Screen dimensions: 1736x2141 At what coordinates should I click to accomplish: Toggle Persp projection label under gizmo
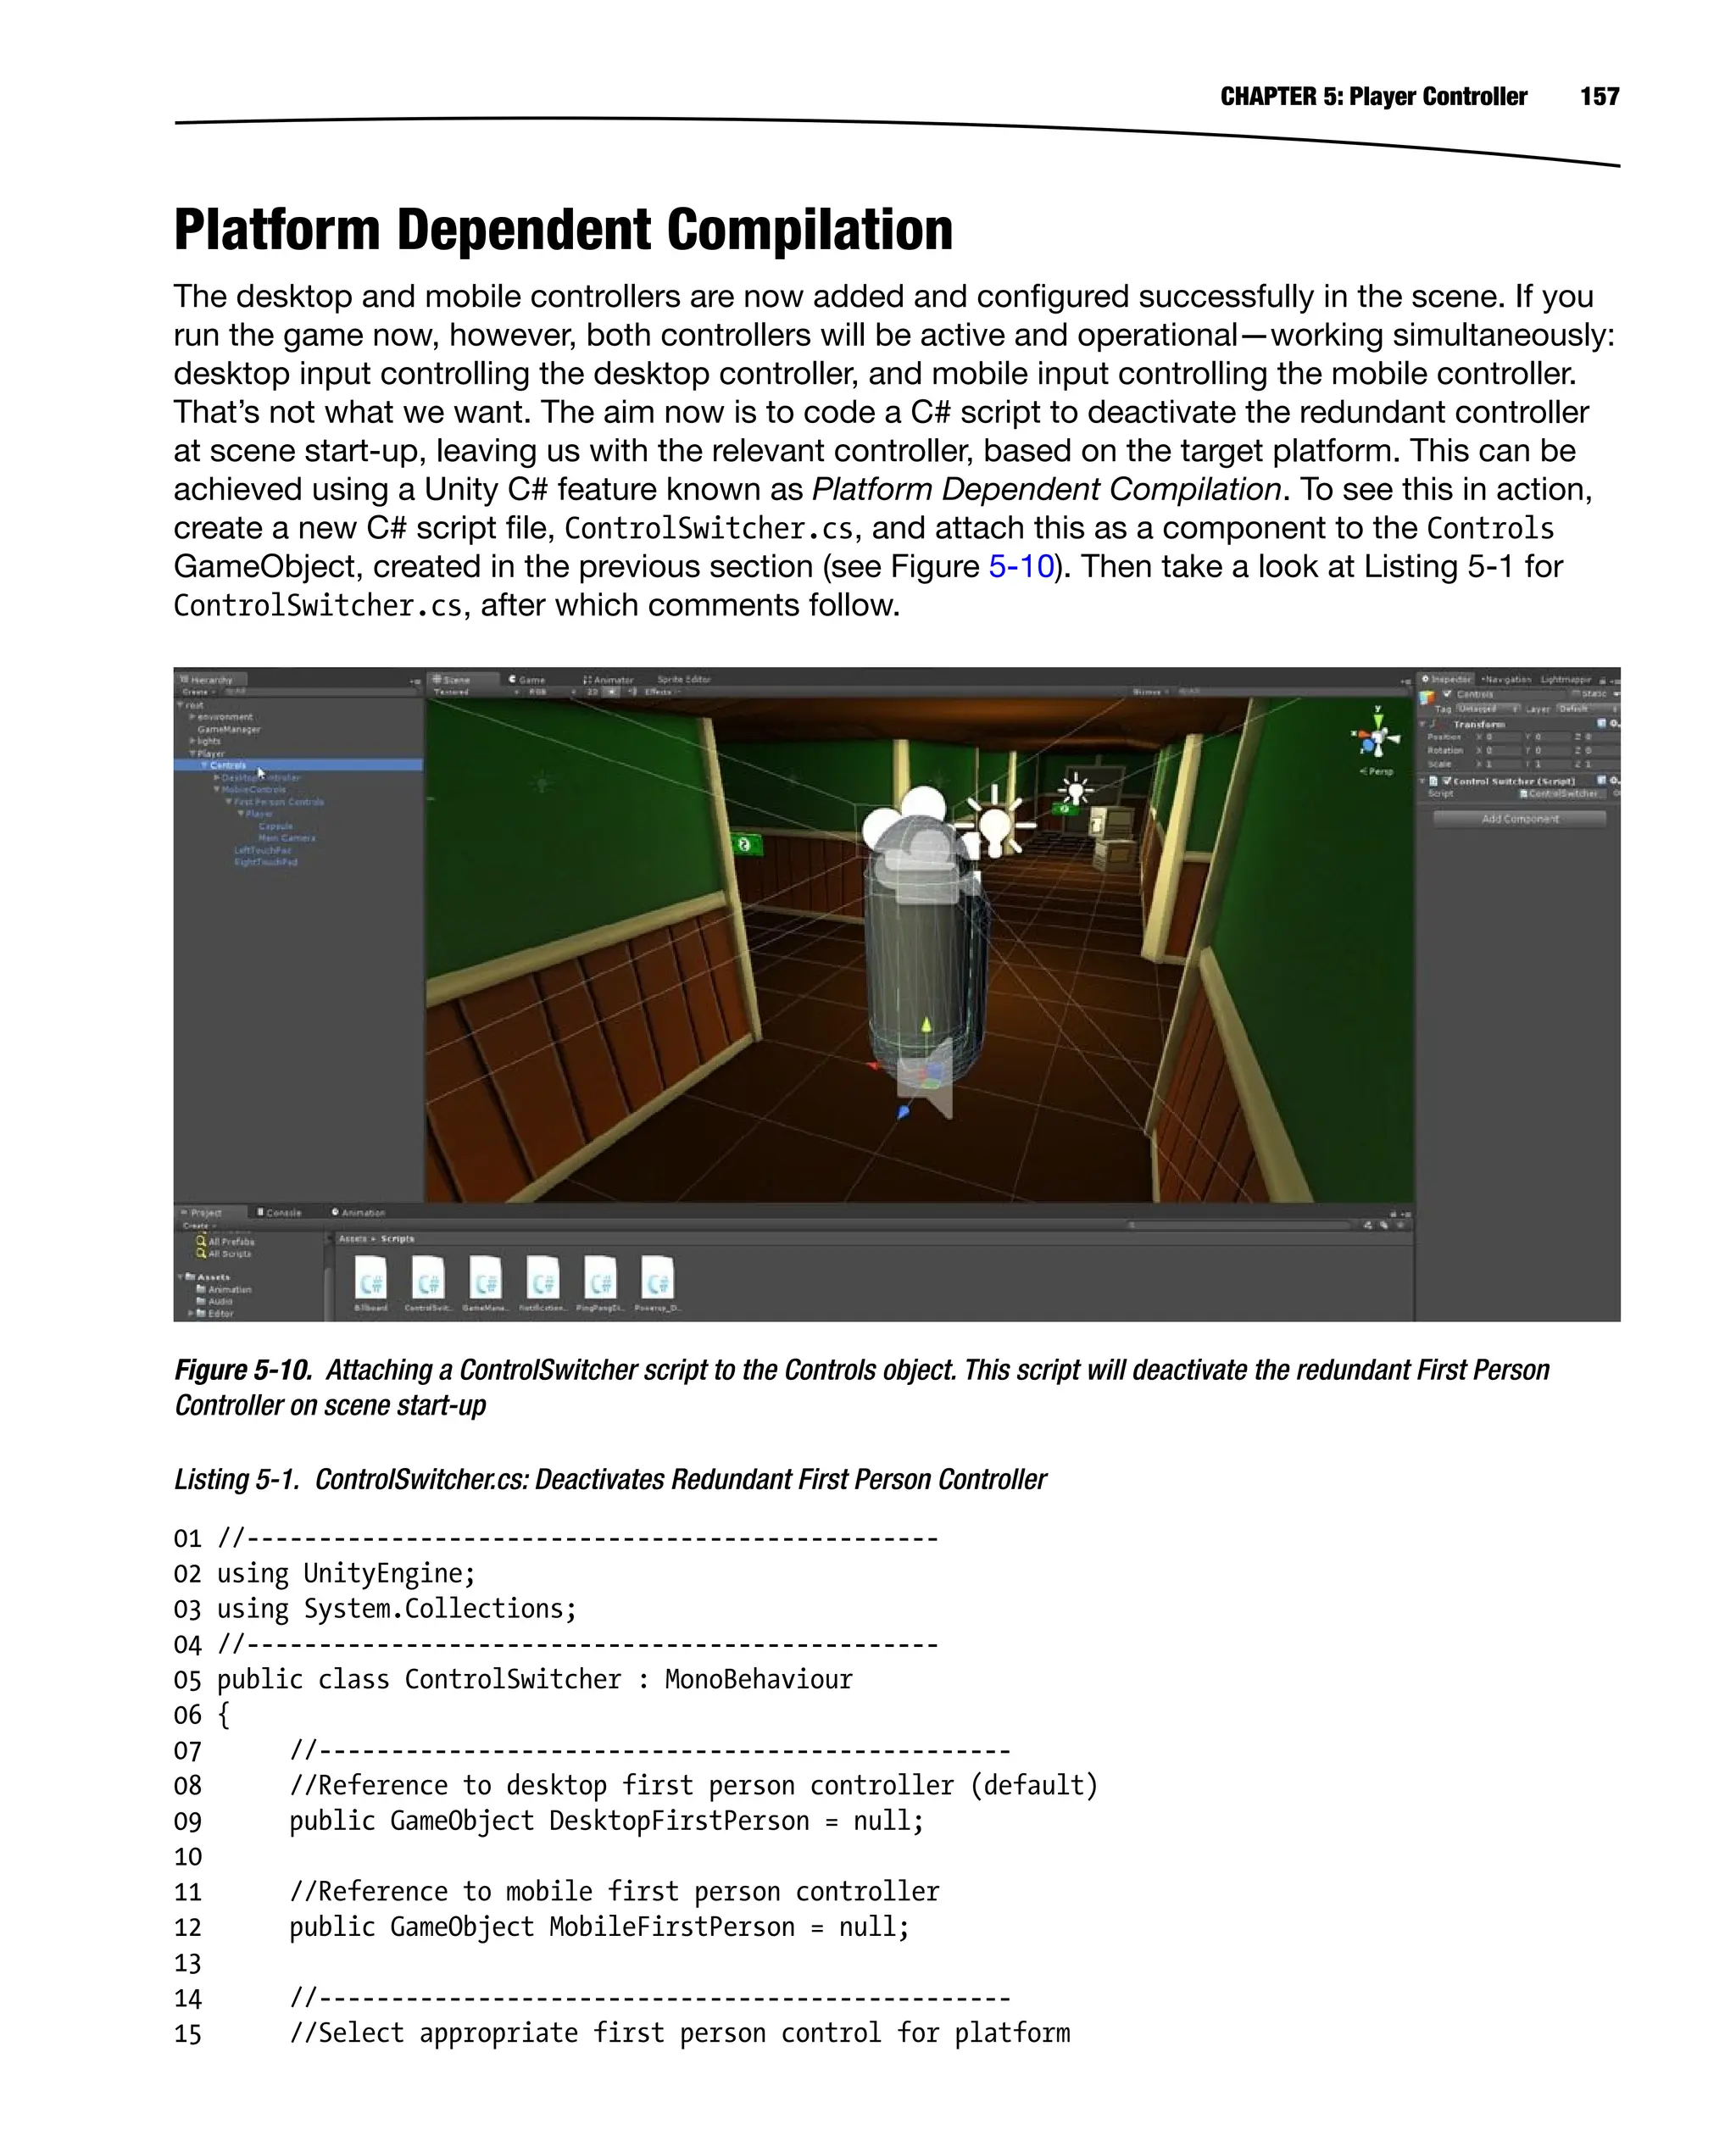[1377, 771]
